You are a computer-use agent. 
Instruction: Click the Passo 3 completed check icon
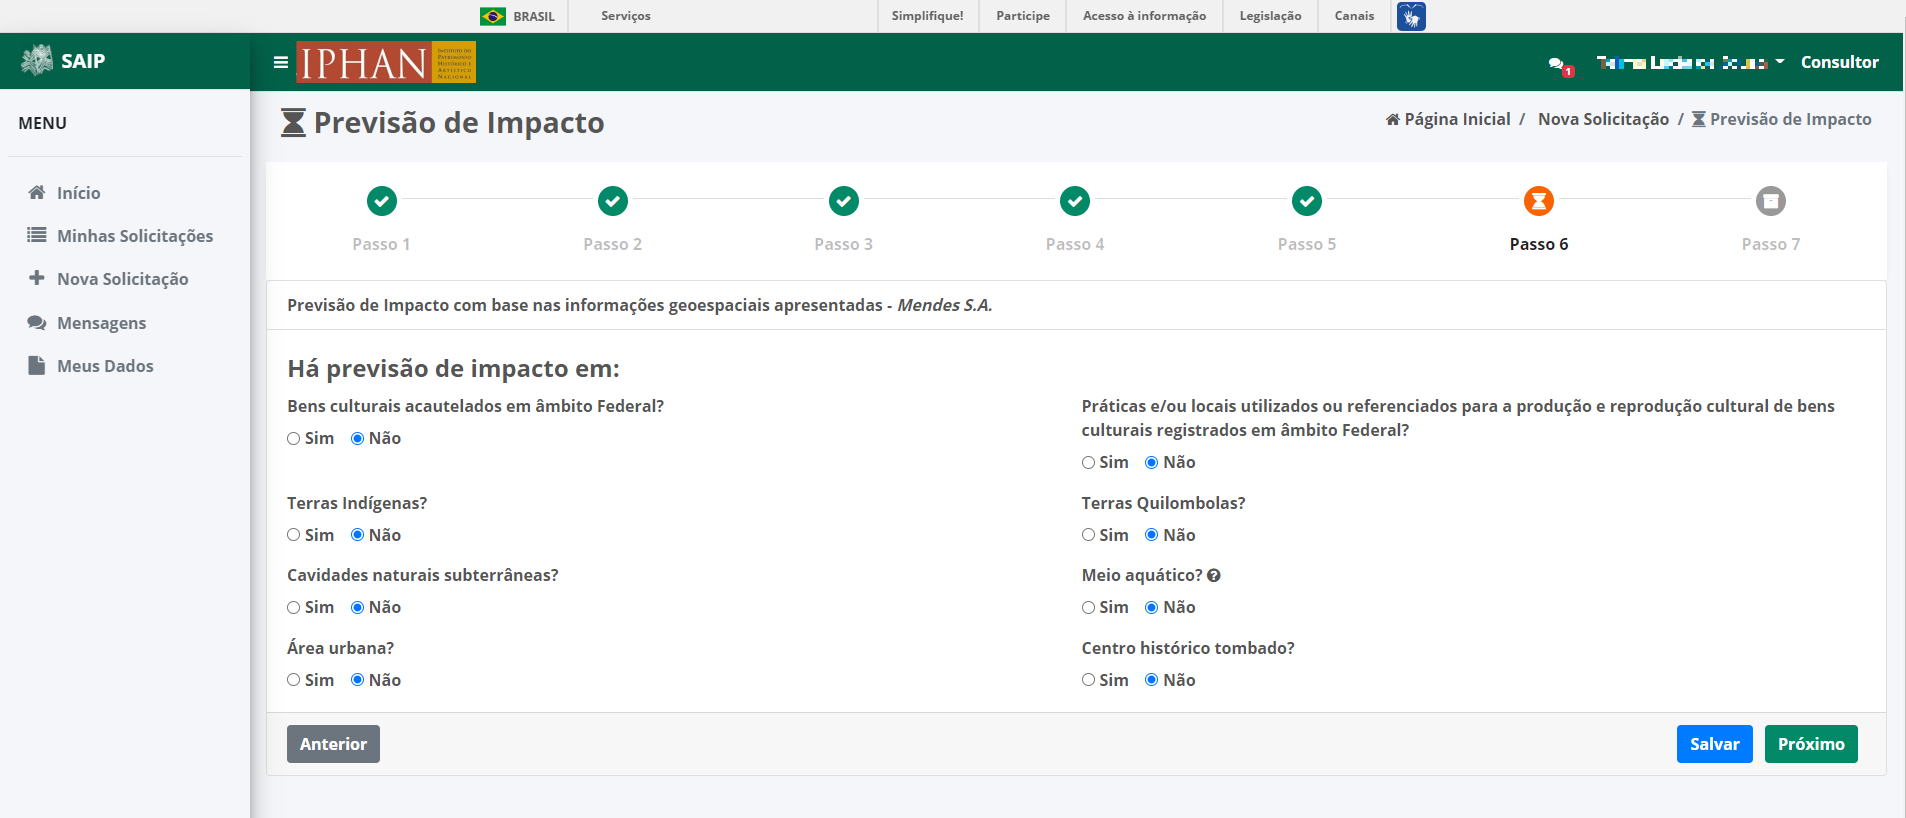pos(844,201)
